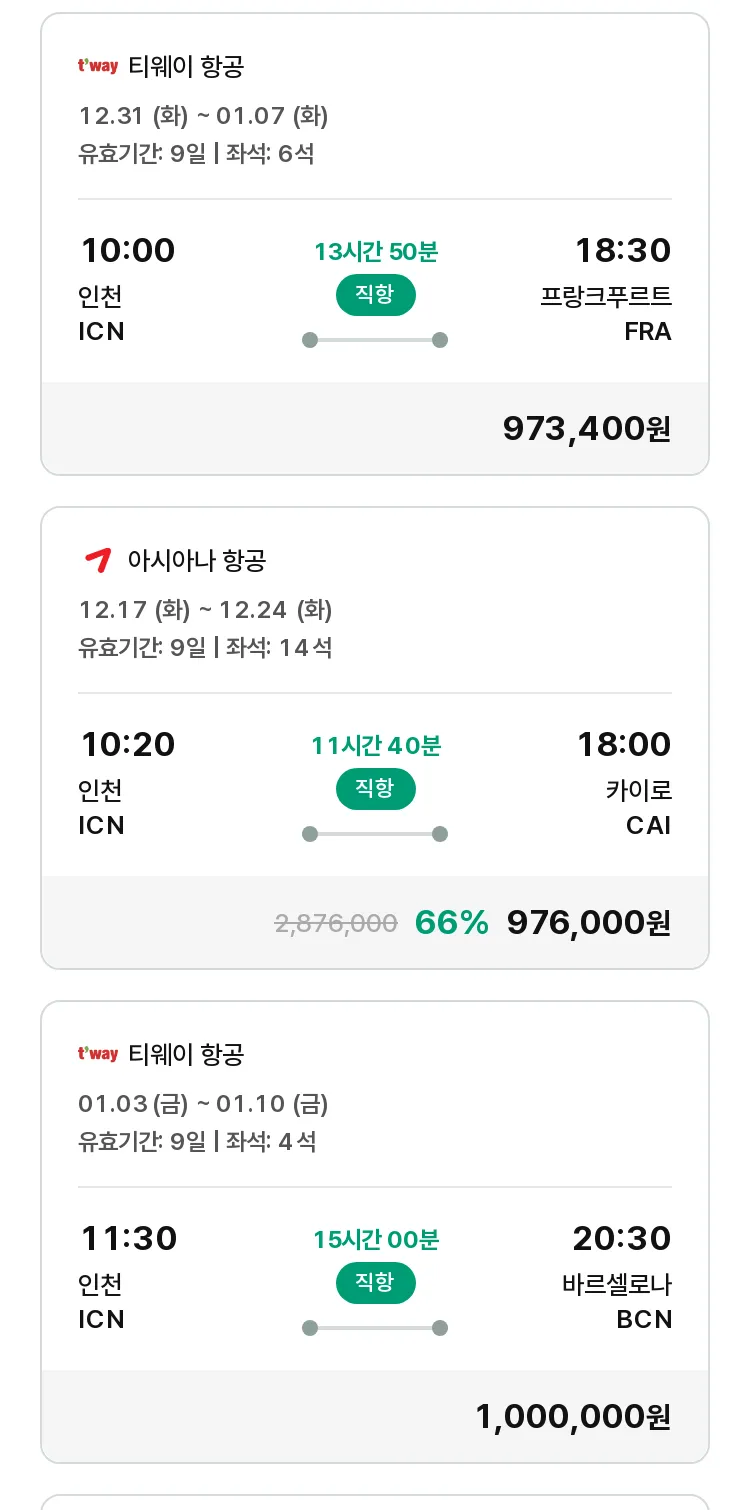Tap the 프랑크푸르트 FRA arrival details
This screenshot has height=1510, width=750.
coord(606,313)
